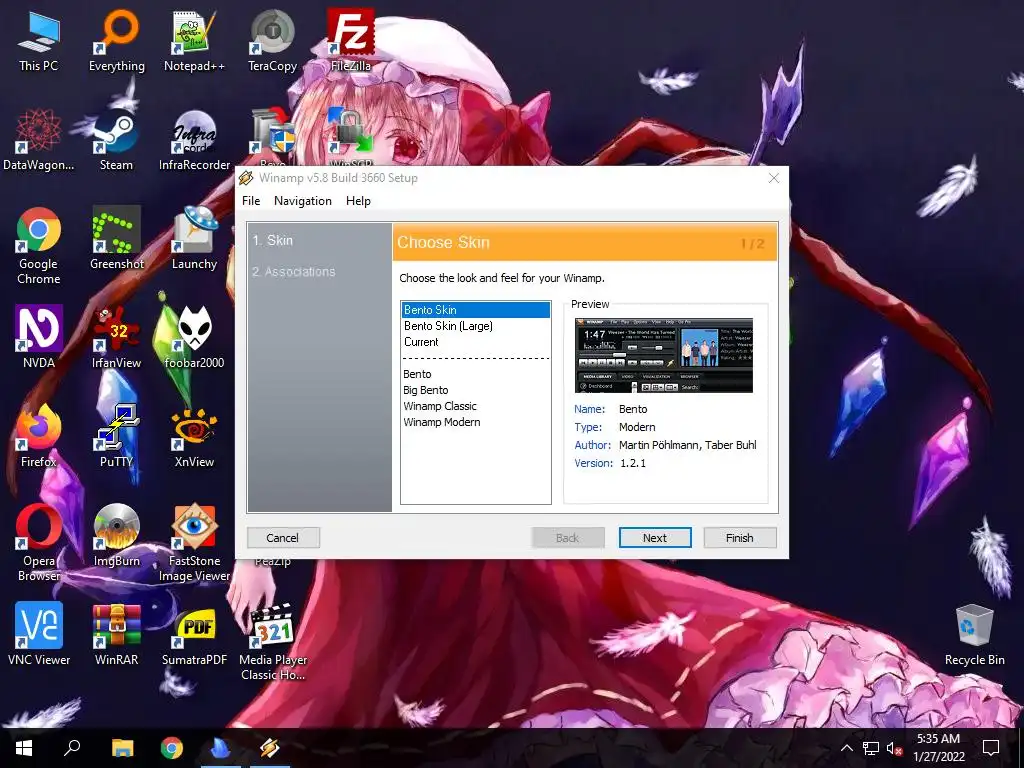Click the Recycle Bin desktop icon
The image size is (1024, 768).
974,634
